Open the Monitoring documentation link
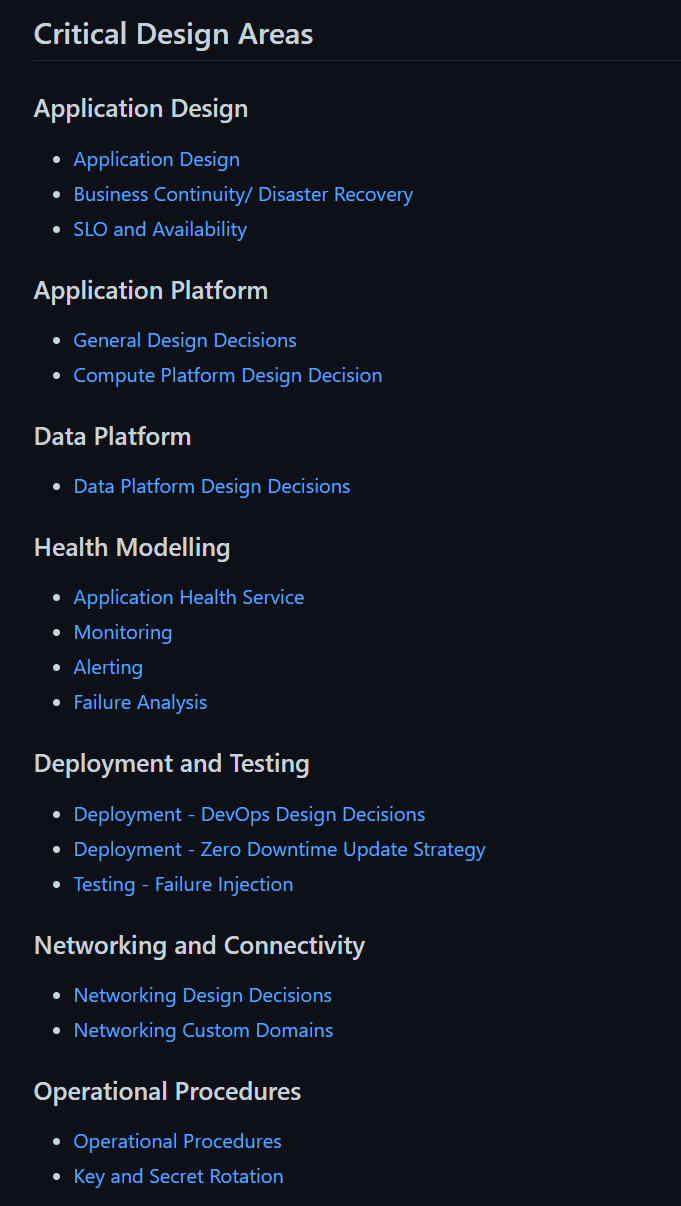The height and width of the screenshot is (1206, 681). (122, 632)
